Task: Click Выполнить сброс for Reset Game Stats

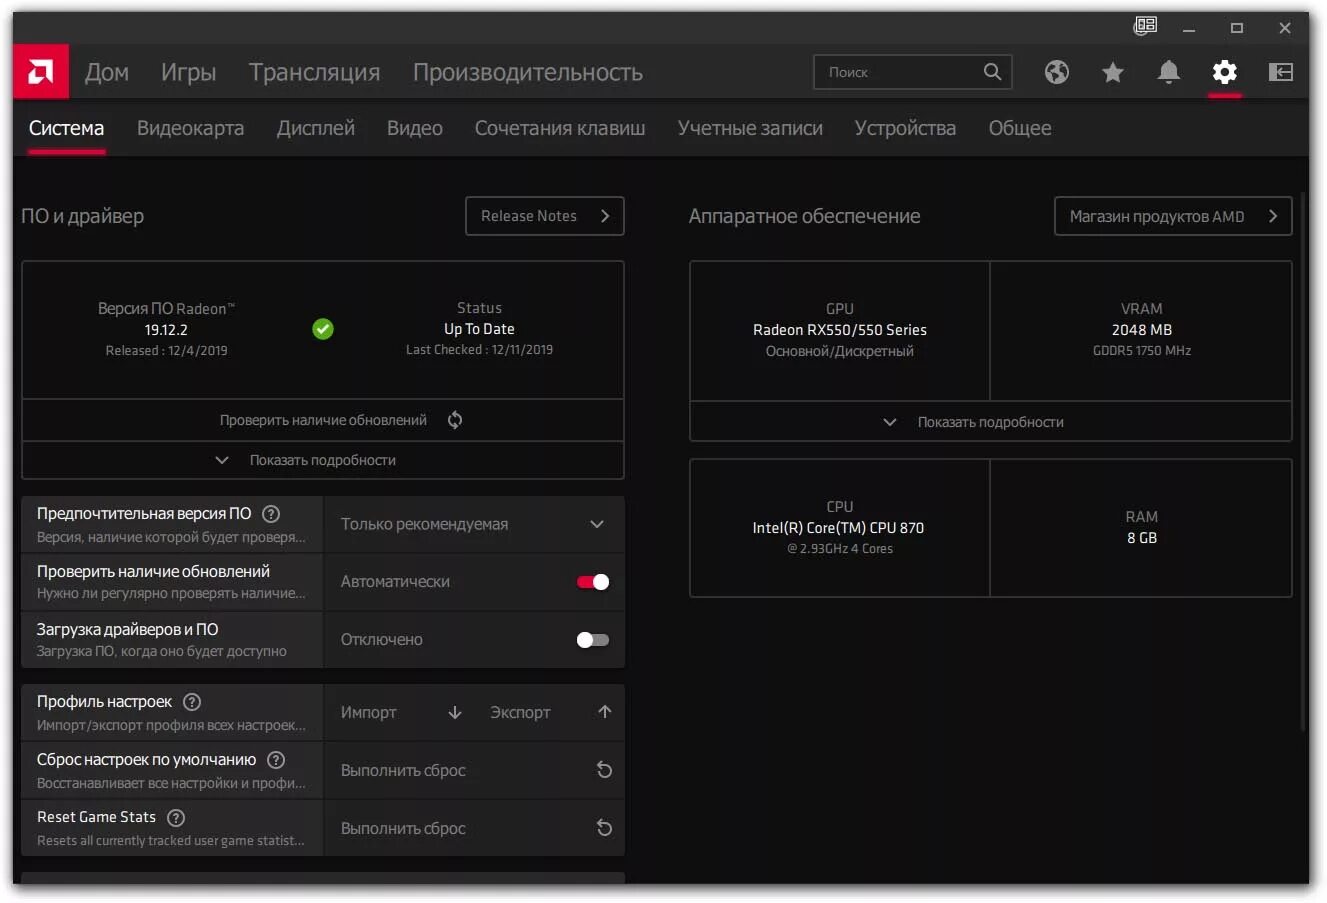Action: 474,828
